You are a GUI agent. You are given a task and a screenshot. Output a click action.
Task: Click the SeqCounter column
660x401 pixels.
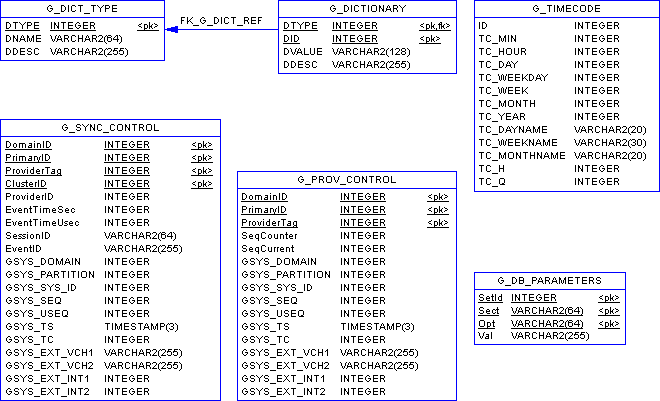pyautogui.click(x=269, y=236)
